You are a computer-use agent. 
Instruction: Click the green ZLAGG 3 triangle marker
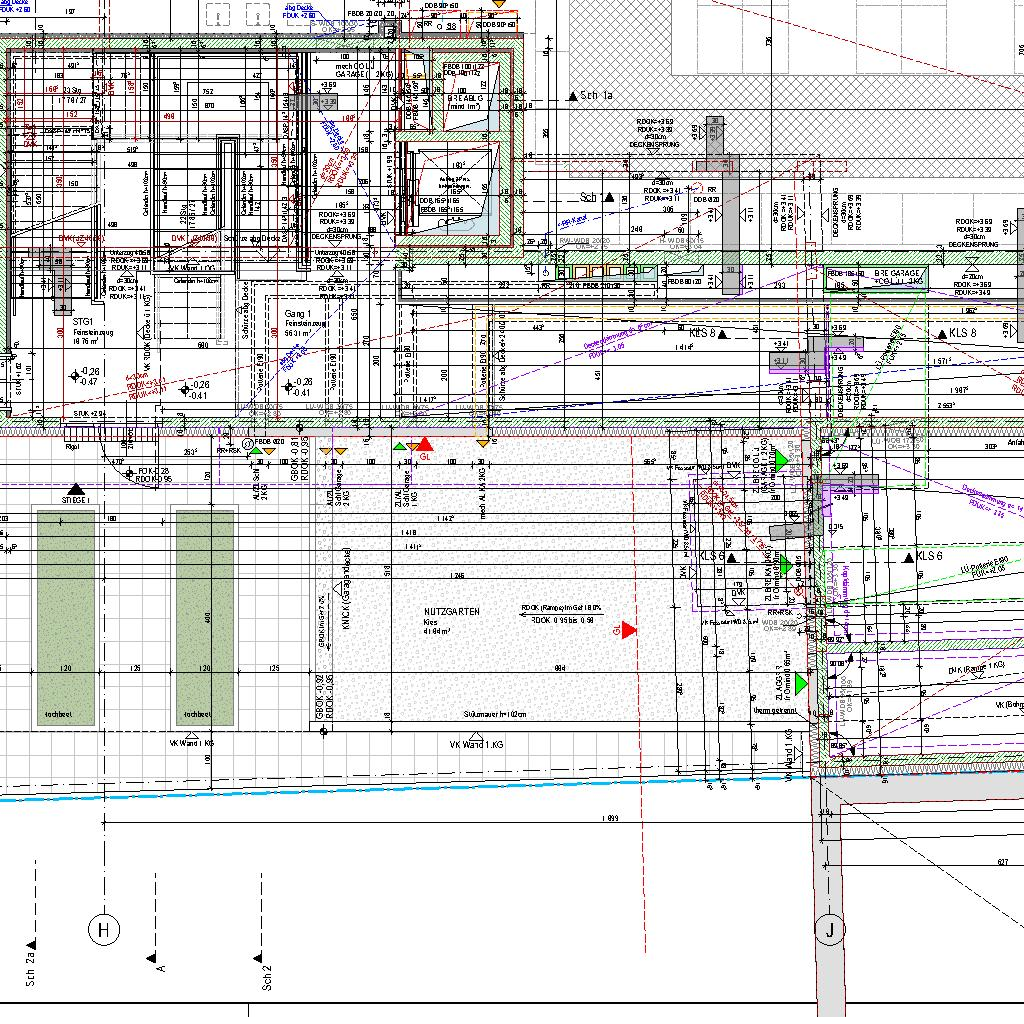pyautogui.click(x=801, y=685)
